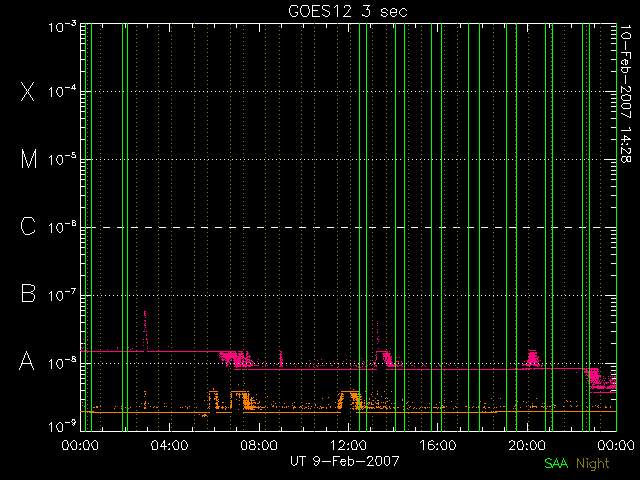Click the pink flare spike near 03:00
Screen dimensions: 640x480
145,331
